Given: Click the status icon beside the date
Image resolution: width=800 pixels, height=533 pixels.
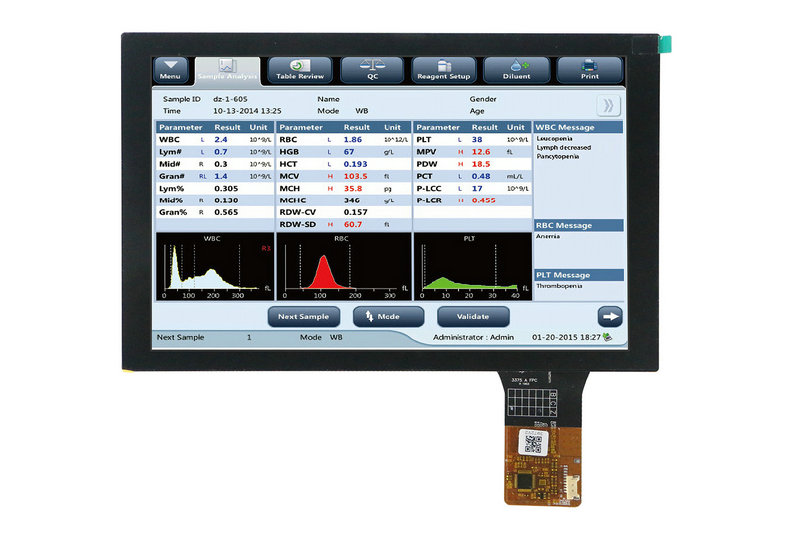Looking at the screenshot, I should [609, 338].
